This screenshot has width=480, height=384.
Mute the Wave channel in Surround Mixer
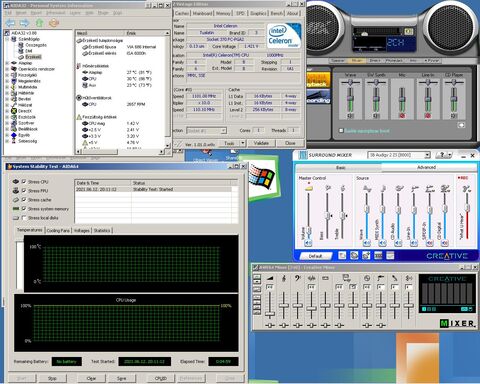tap(366, 243)
